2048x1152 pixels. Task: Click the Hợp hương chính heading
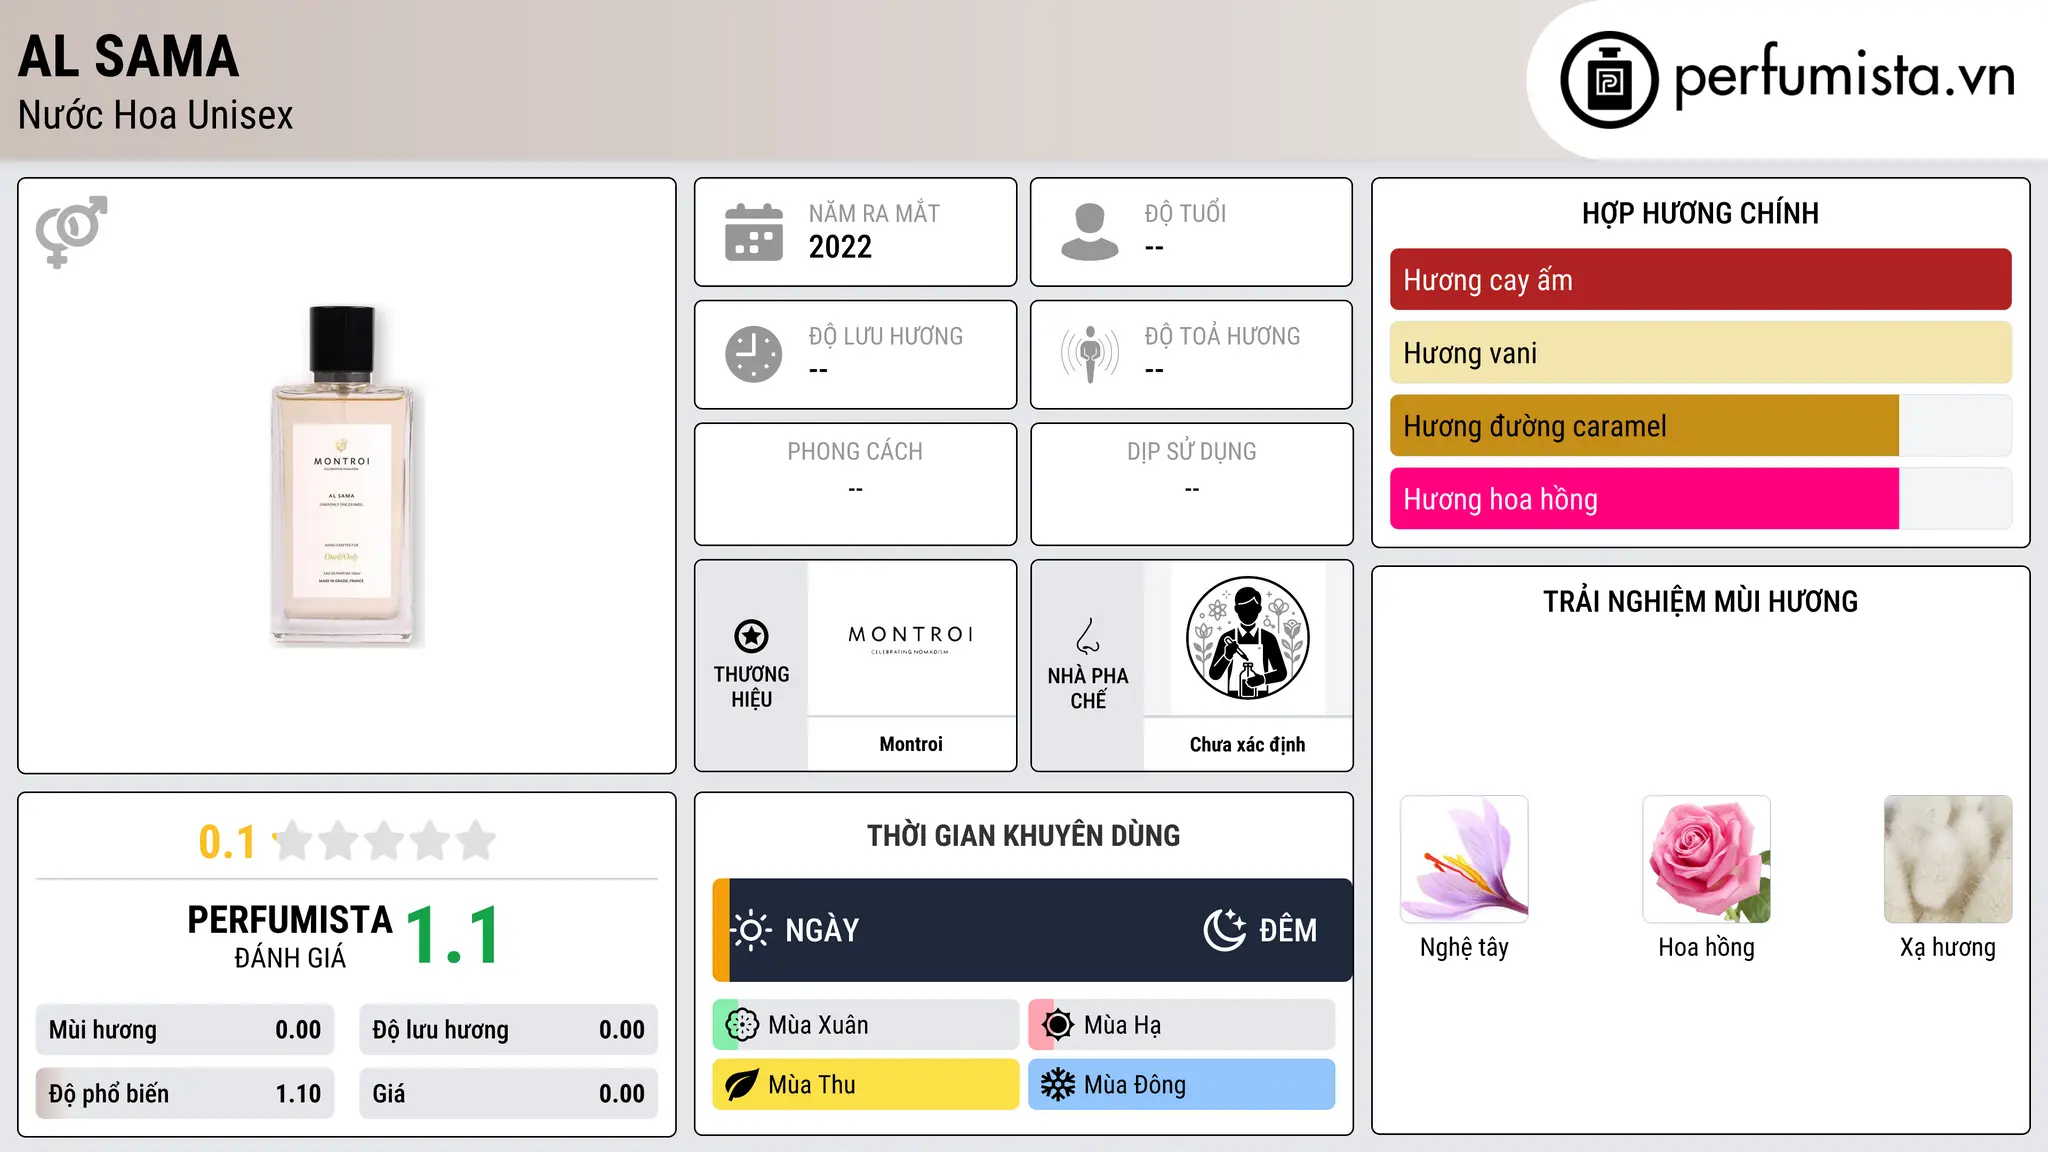tap(1700, 213)
